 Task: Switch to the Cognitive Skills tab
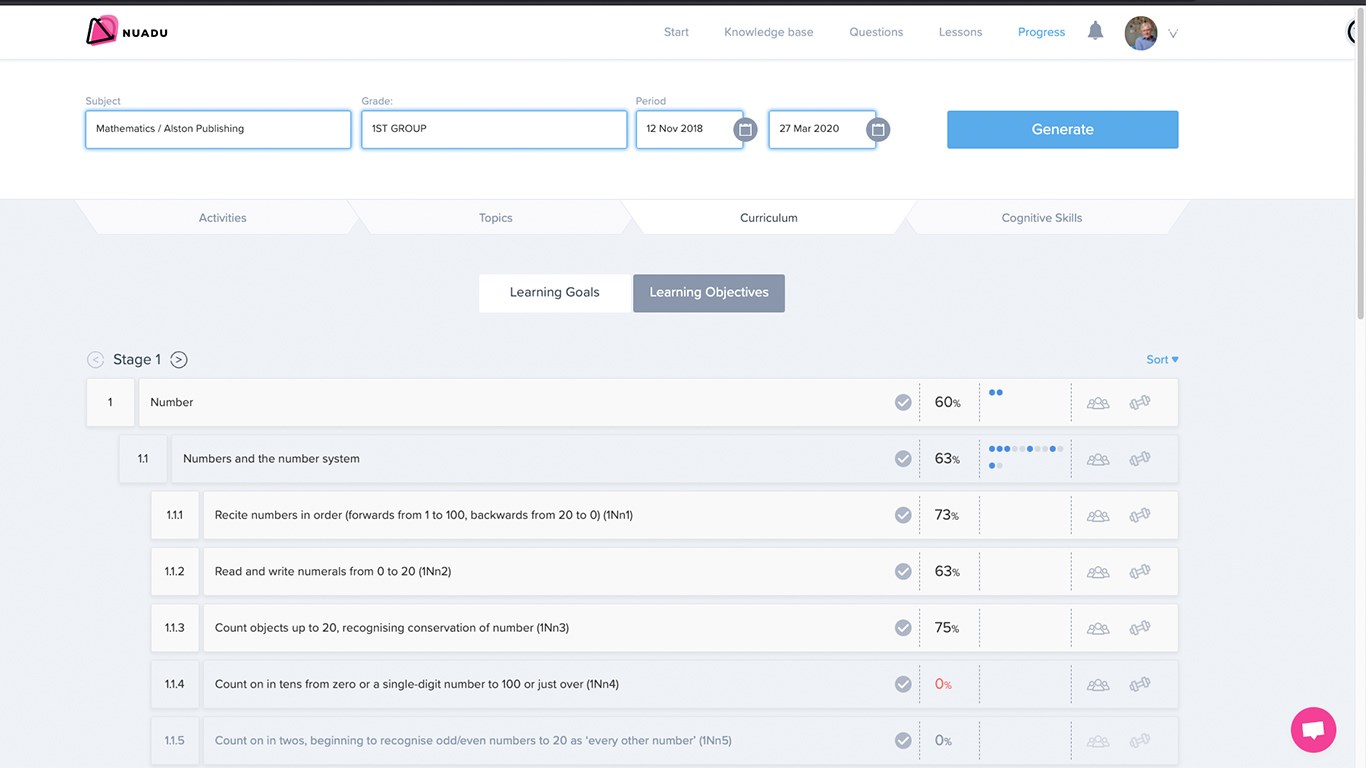pos(1042,218)
